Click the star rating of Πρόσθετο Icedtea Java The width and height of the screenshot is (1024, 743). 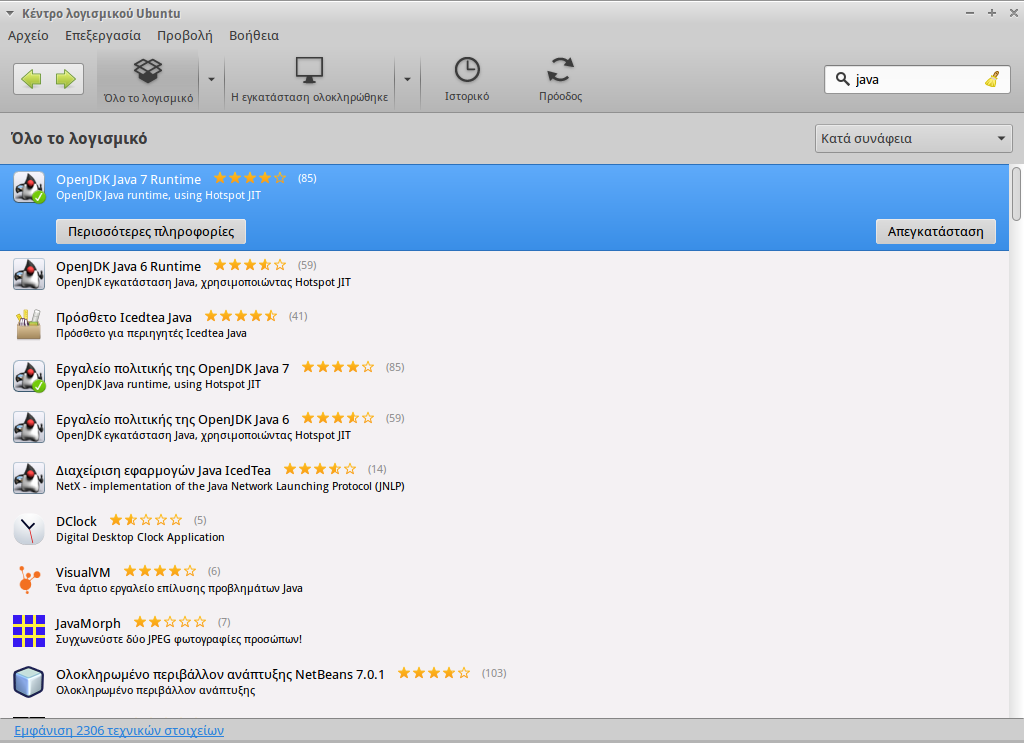(241, 316)
